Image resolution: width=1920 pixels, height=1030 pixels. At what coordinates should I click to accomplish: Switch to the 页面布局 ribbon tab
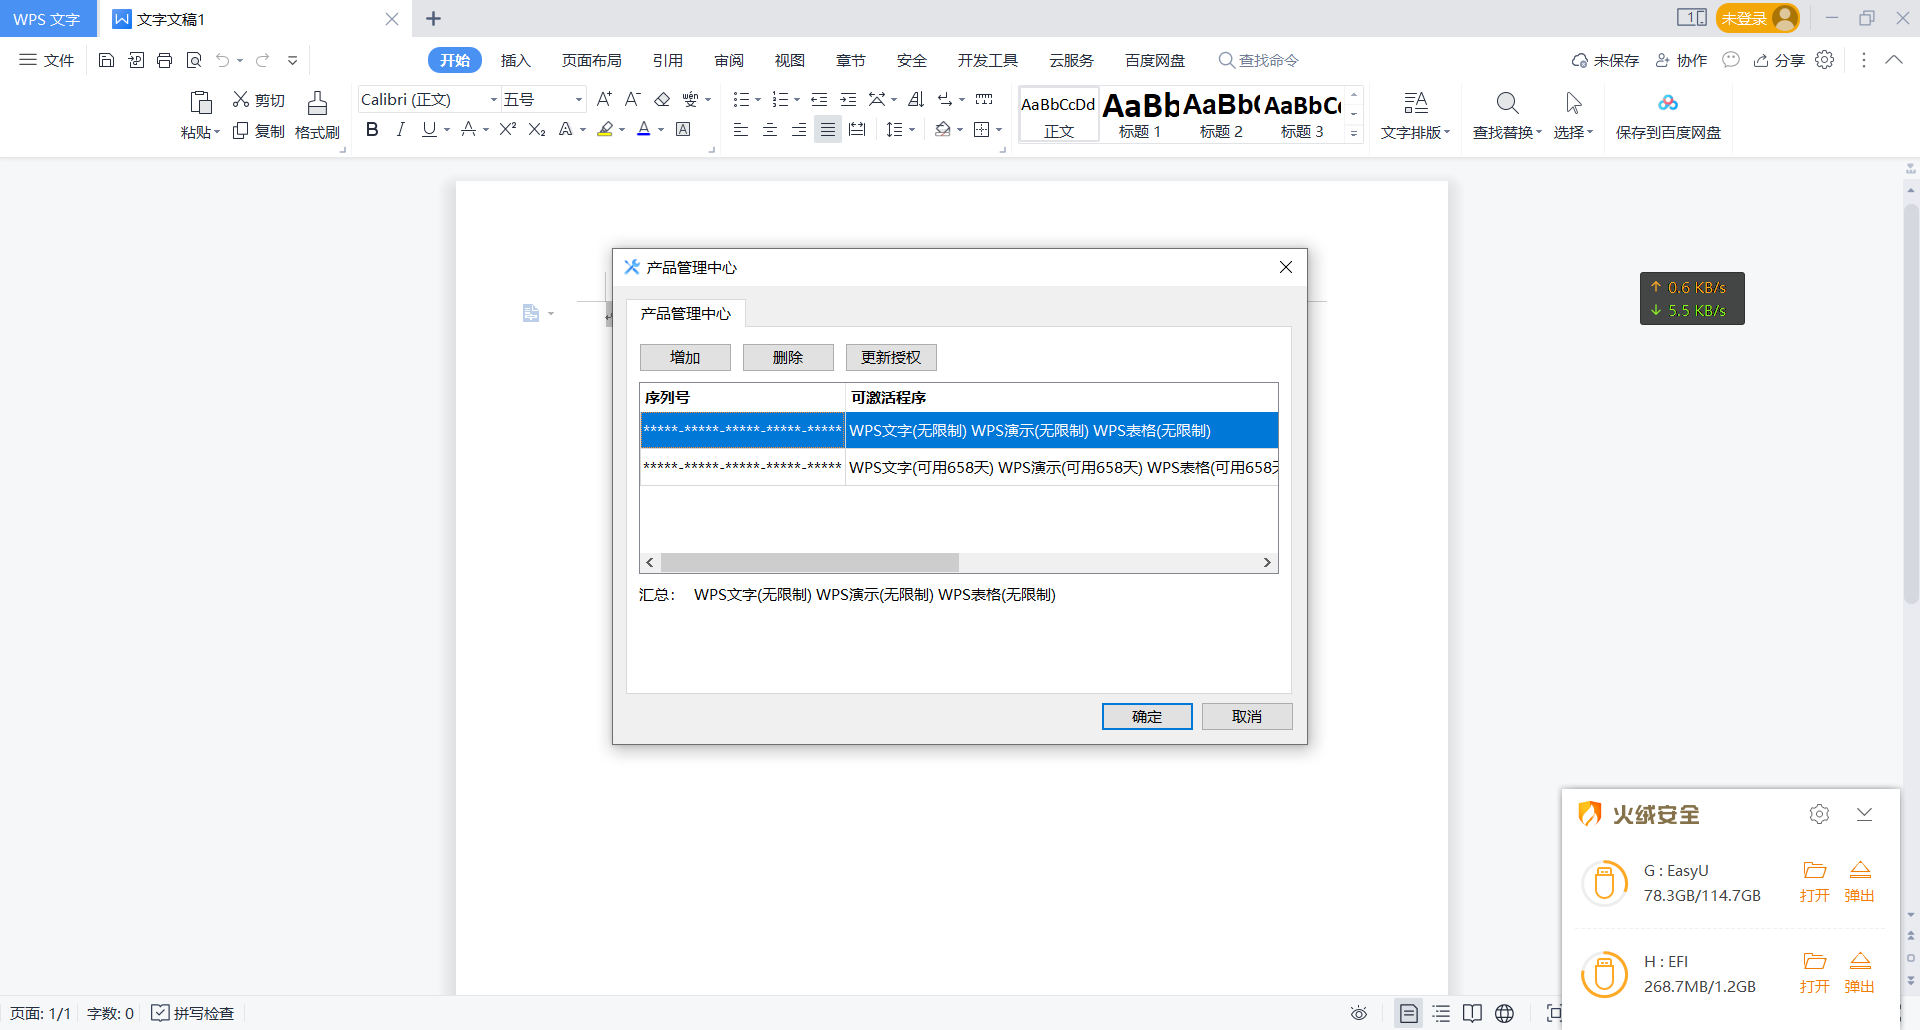[x=591, y=61]
